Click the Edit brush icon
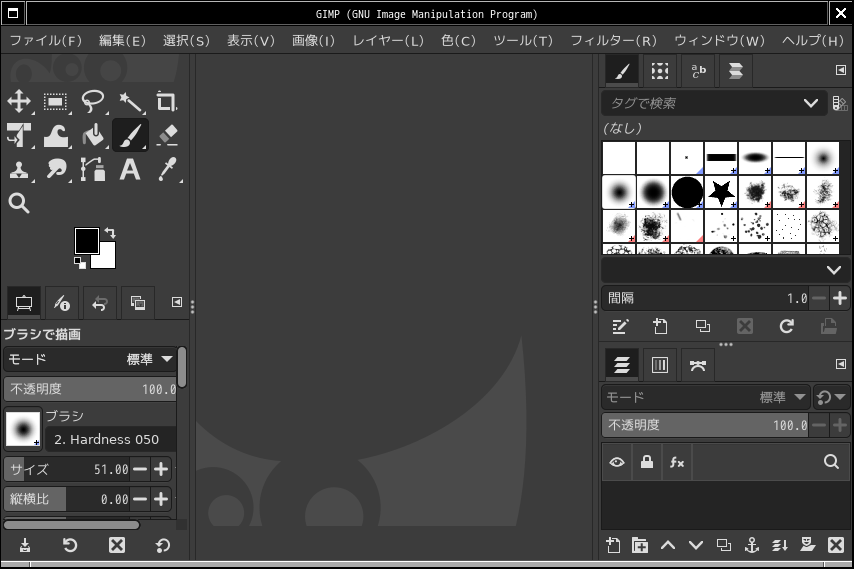854x569 pixels. (x=620, y=327)
